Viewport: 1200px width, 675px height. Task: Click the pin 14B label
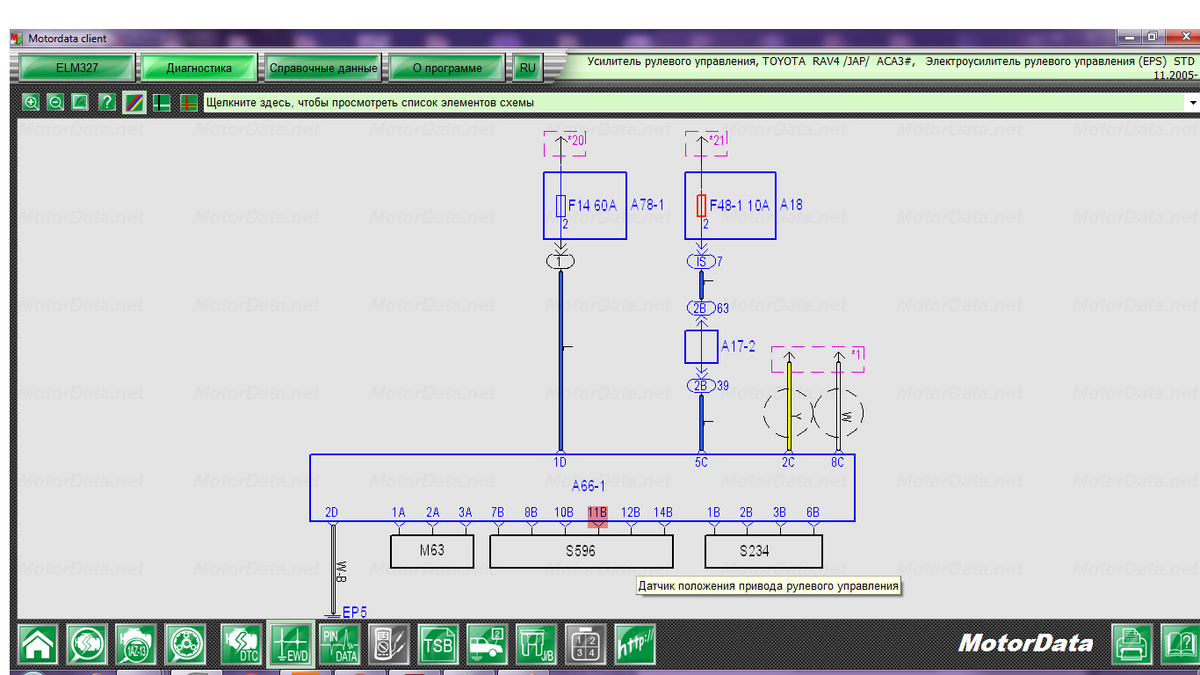click(x=663, y=513)
